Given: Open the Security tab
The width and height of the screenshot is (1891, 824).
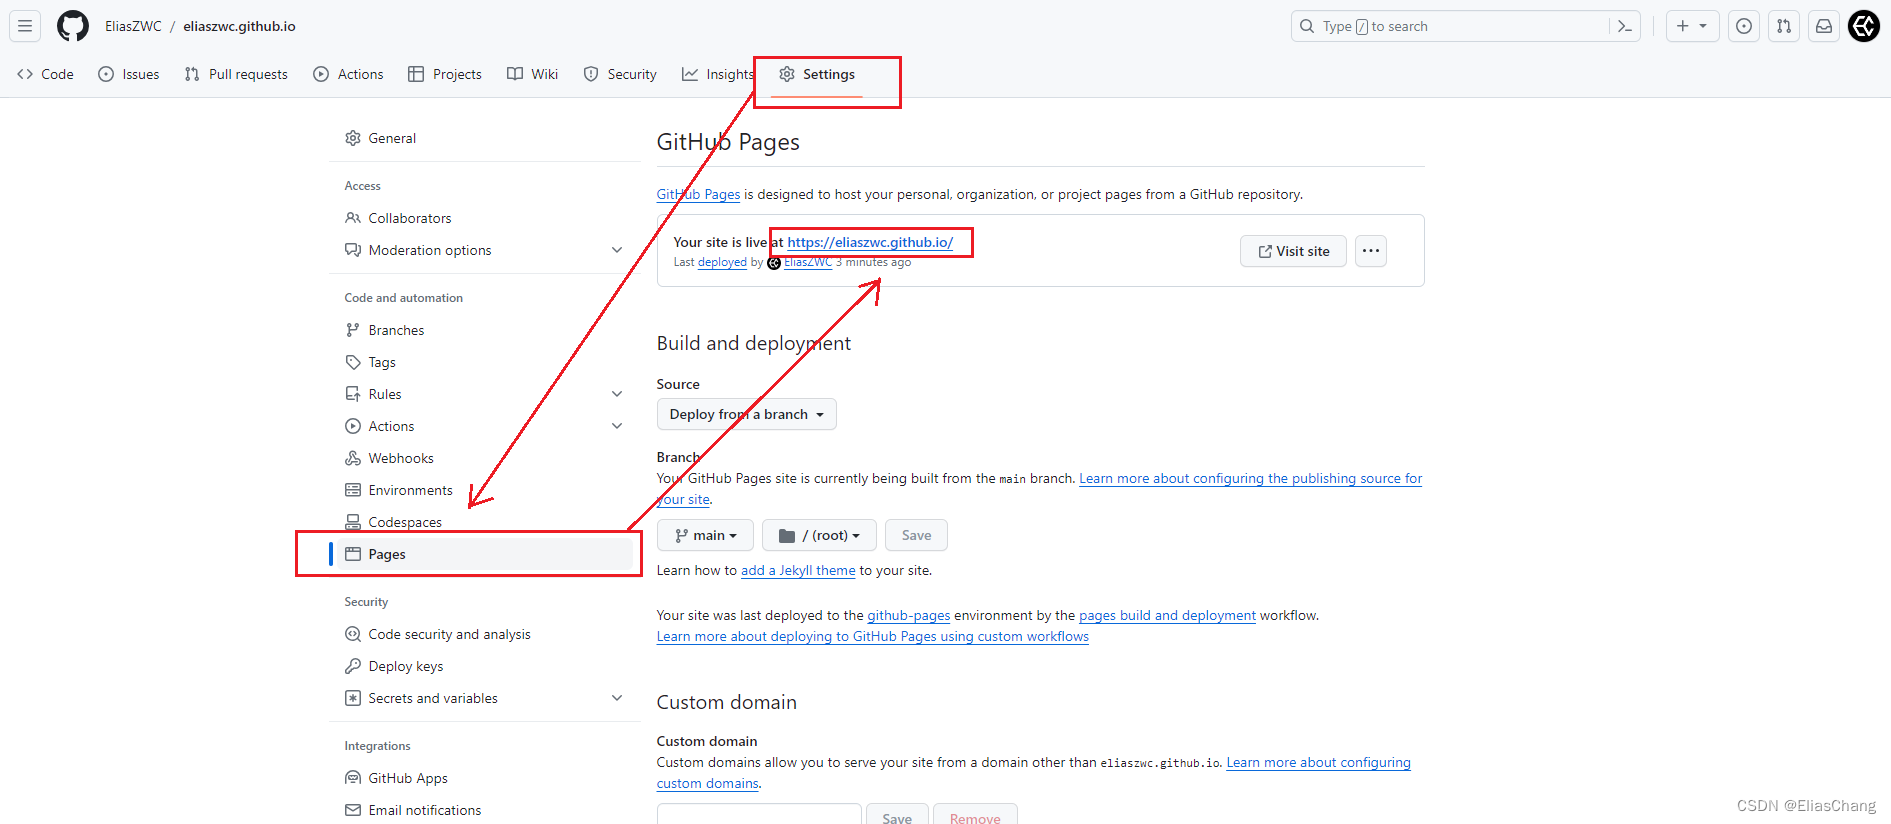Looking at the screenshot, I should [620, 74].
